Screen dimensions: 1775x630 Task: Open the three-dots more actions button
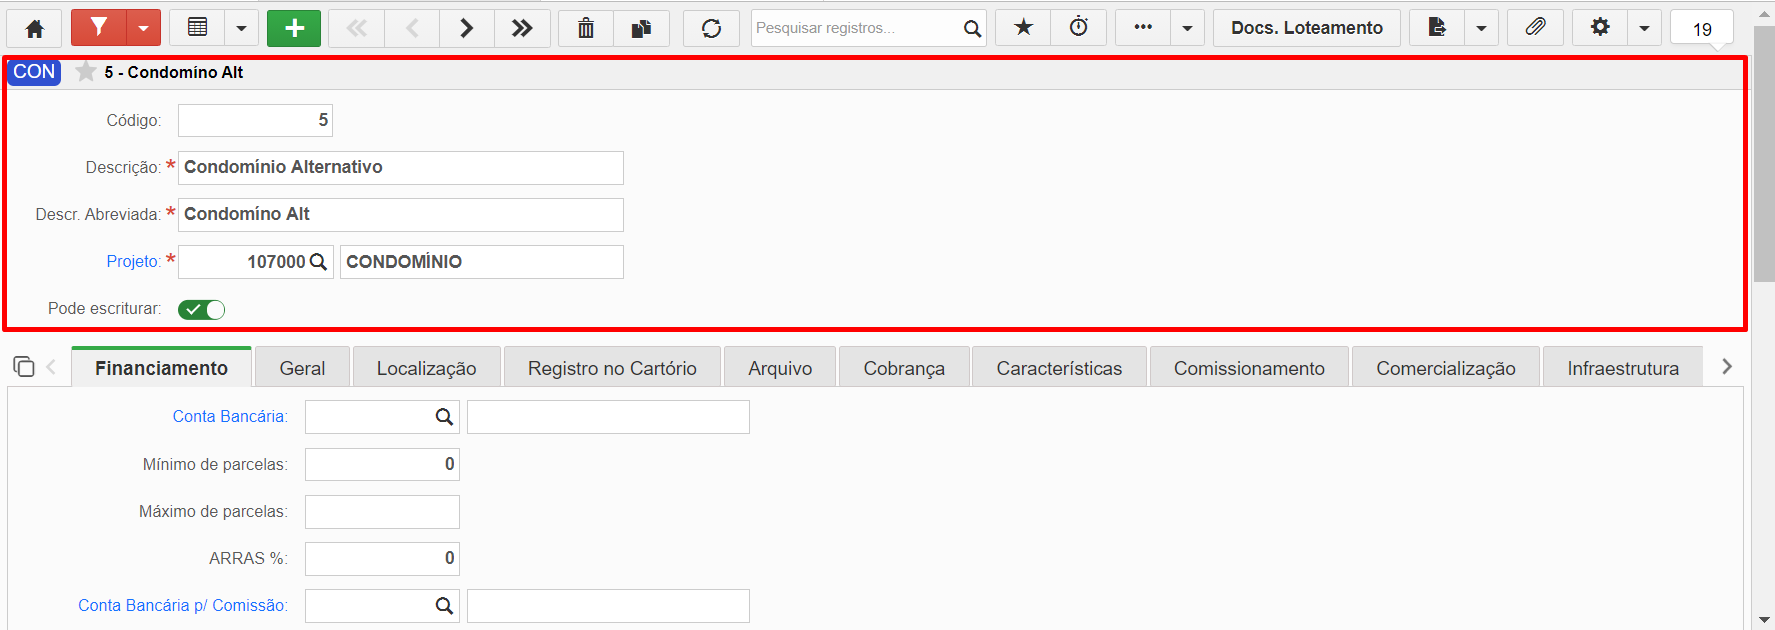click(1143, 28)
